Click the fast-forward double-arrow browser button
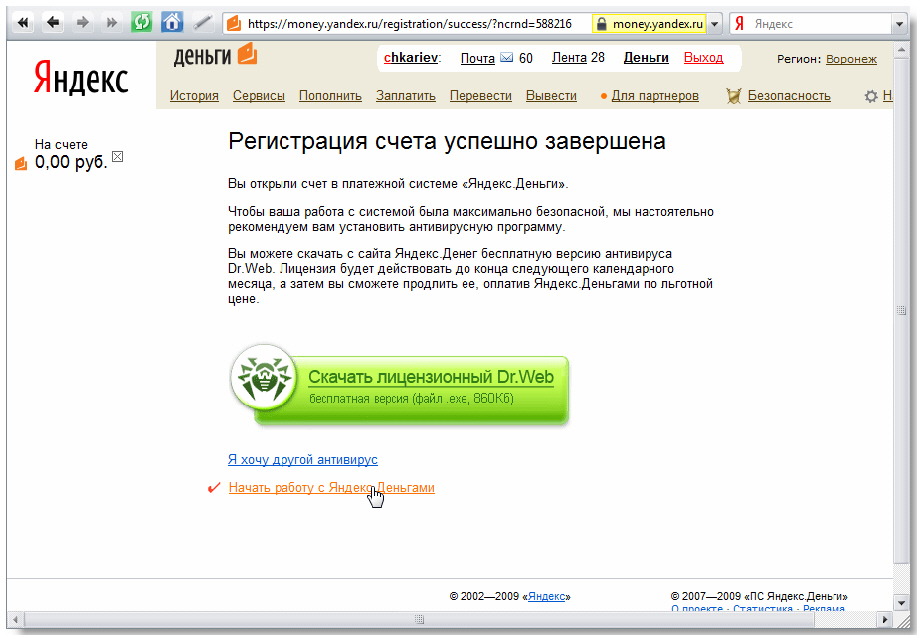917x635 pixels. coord(111,23)
